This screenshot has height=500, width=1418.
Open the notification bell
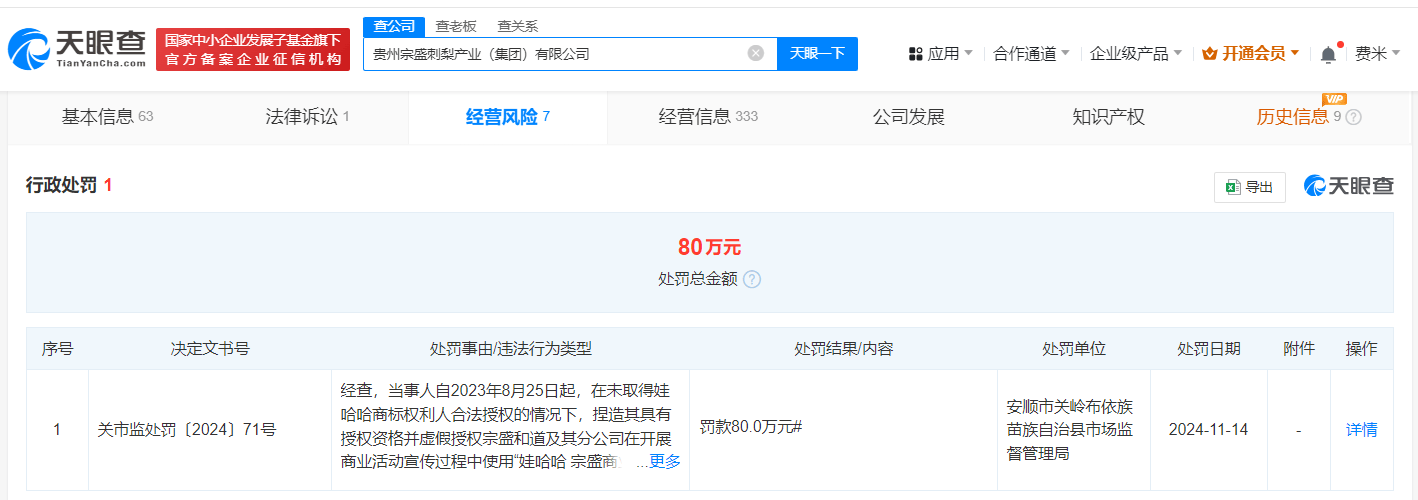1328,54
